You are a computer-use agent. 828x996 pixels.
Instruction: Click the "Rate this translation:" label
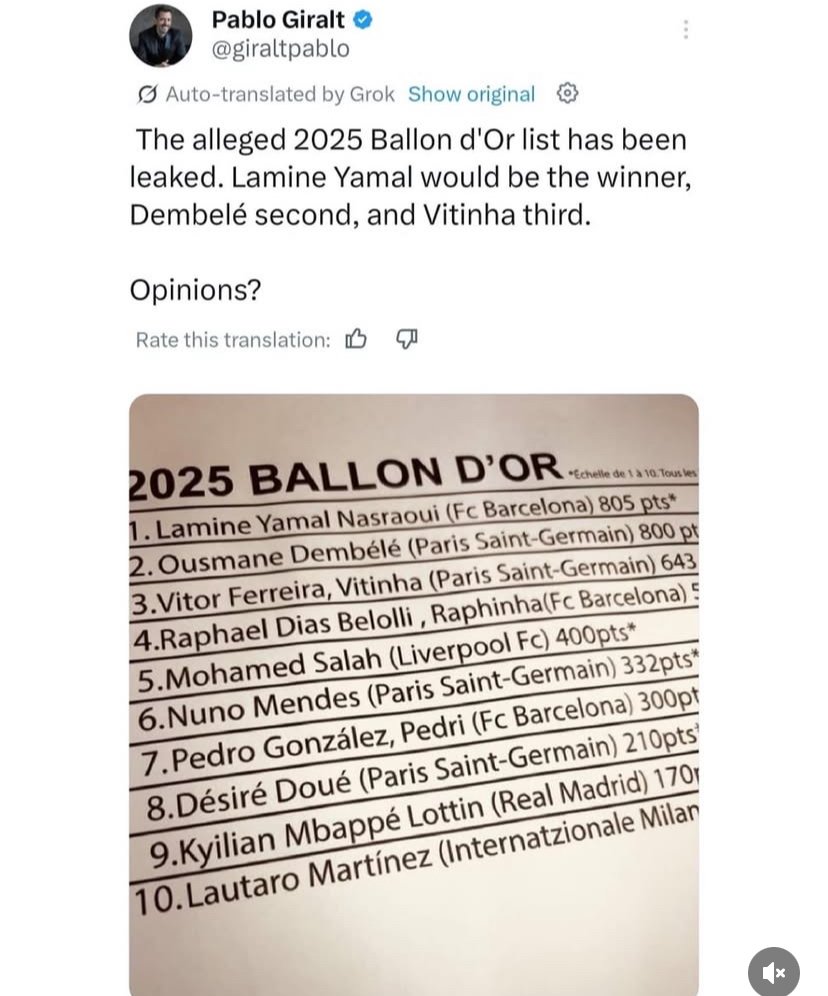[232, 340]
